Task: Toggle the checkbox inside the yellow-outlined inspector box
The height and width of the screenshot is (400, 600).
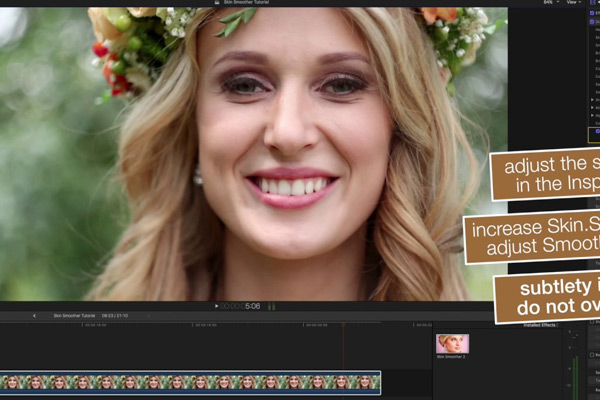Action: click(597, 131)
